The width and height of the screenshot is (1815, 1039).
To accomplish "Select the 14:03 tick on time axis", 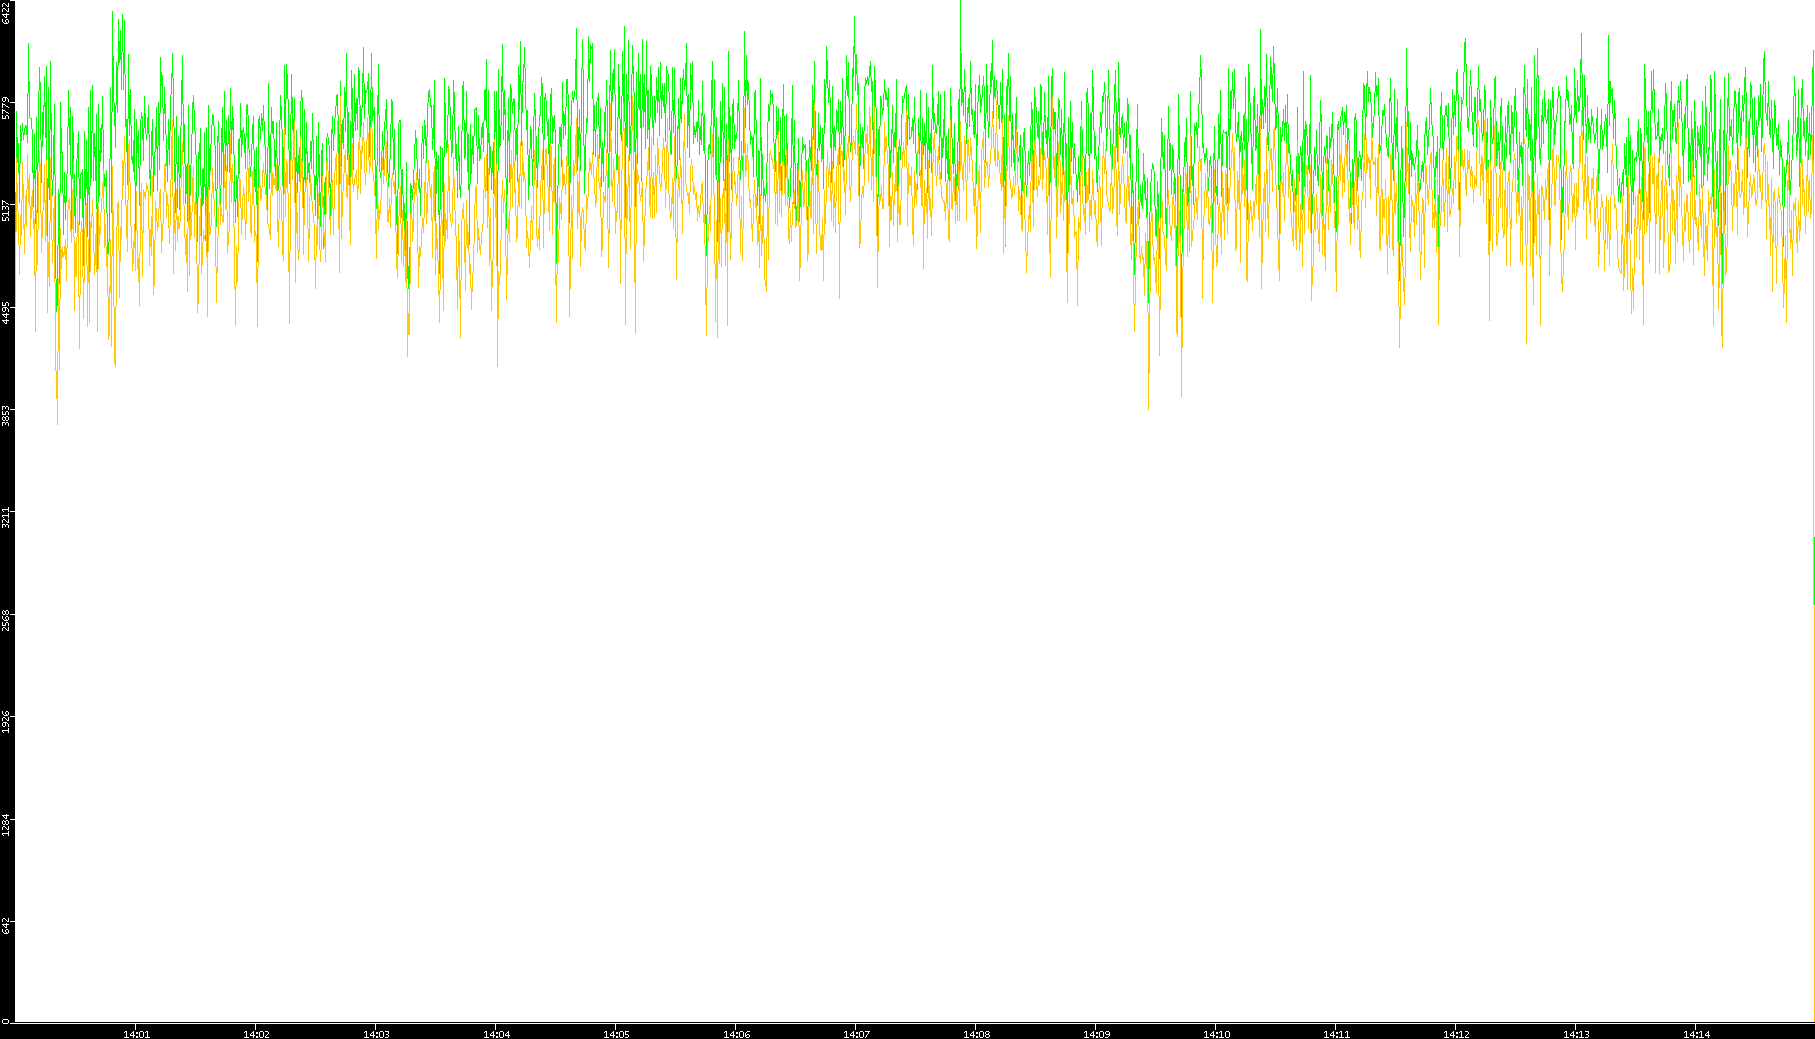I will pos(376,1034).
